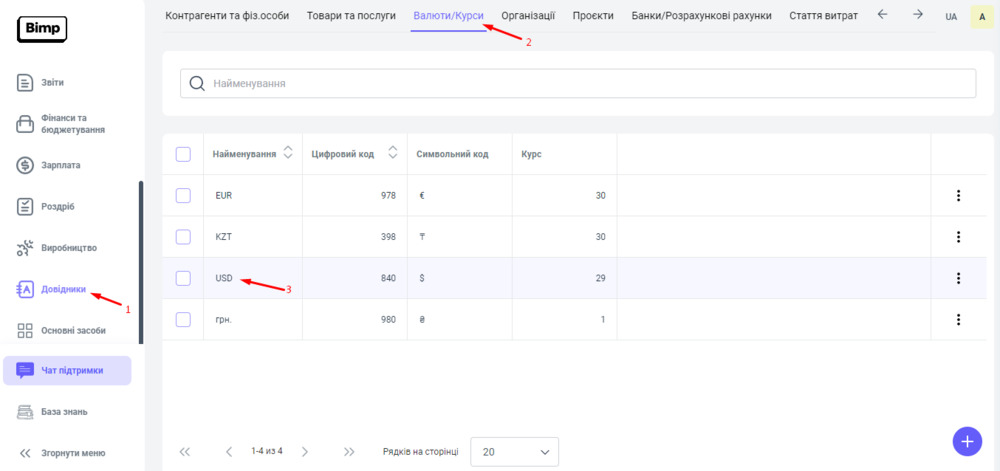Open the three-dot menu for the EUR row

click(x=958, y=196)
